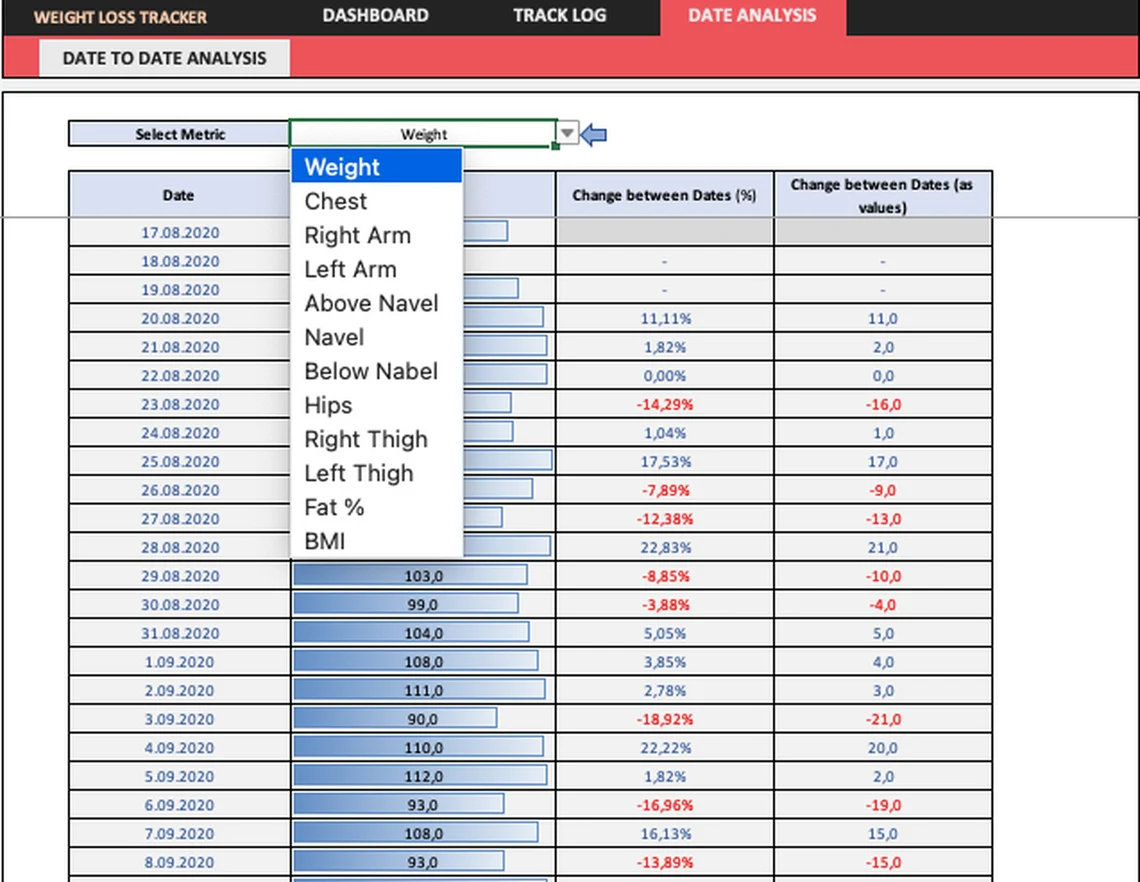1140x882 pixels.
Task: Select Weight from the metric list
Action: point(340,167)
